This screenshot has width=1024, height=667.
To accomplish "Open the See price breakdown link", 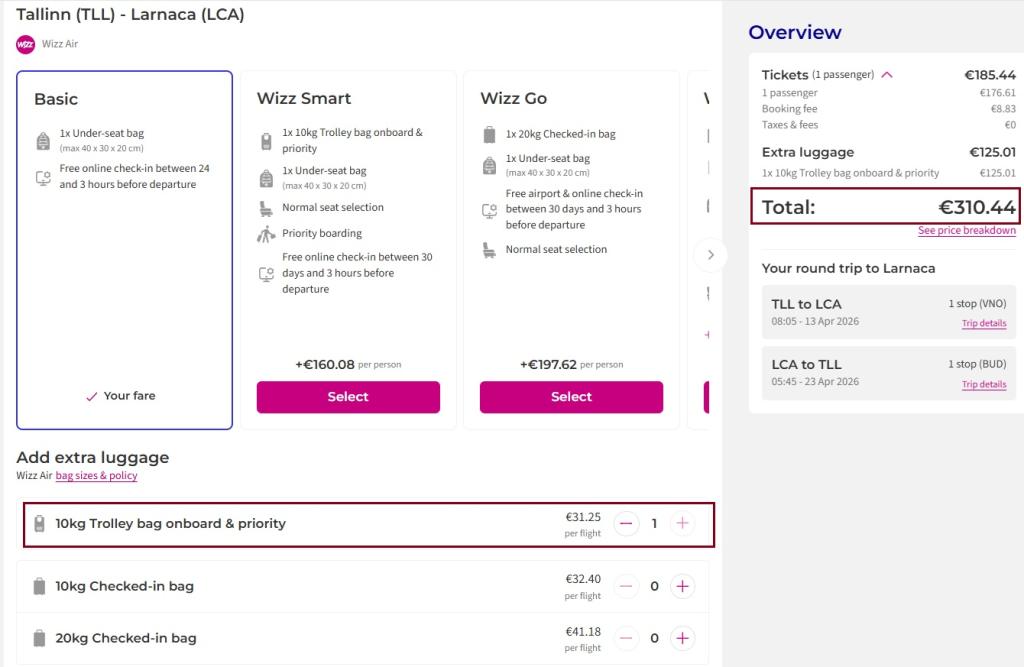I will pyautogui.click(x=966, y=231).
